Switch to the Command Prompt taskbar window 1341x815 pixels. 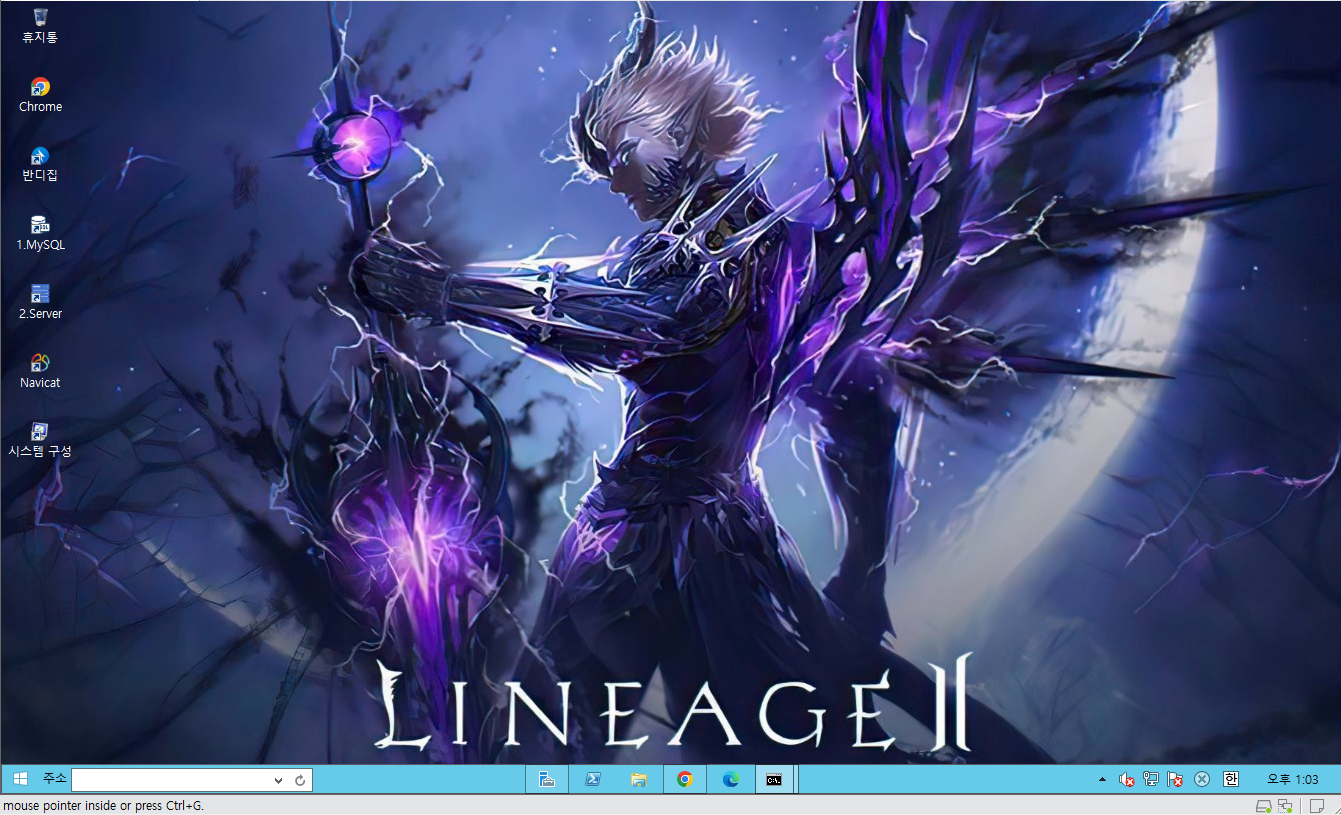(x=774, y=780)
